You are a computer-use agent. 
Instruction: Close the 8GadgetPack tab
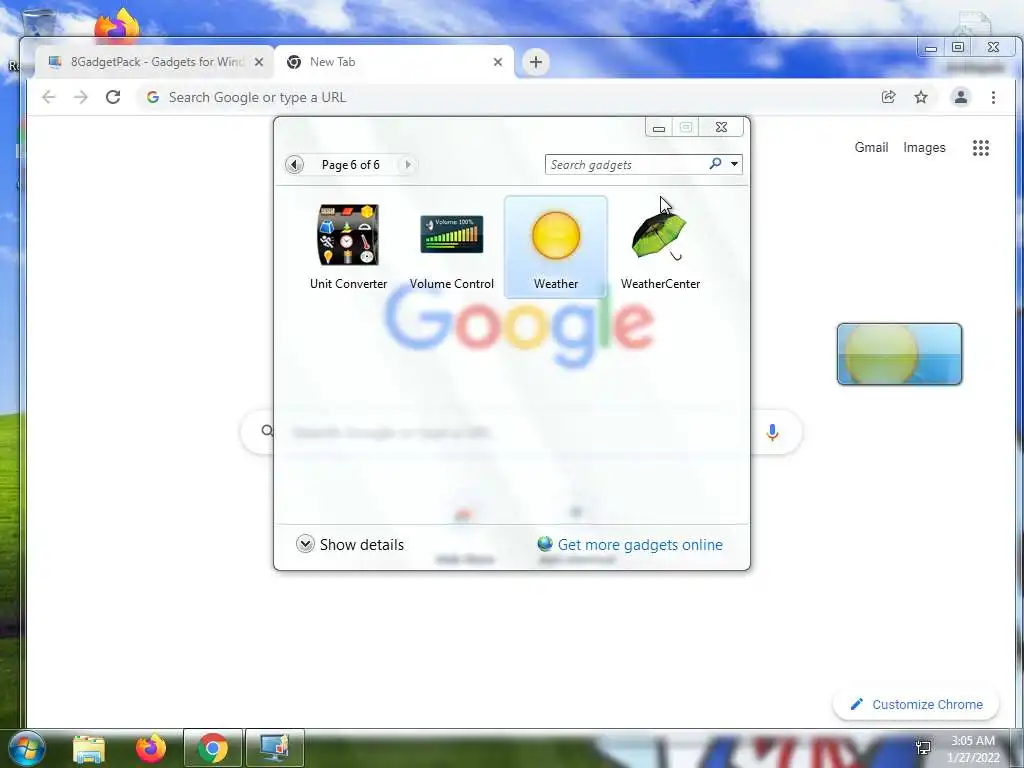[259, 62]
